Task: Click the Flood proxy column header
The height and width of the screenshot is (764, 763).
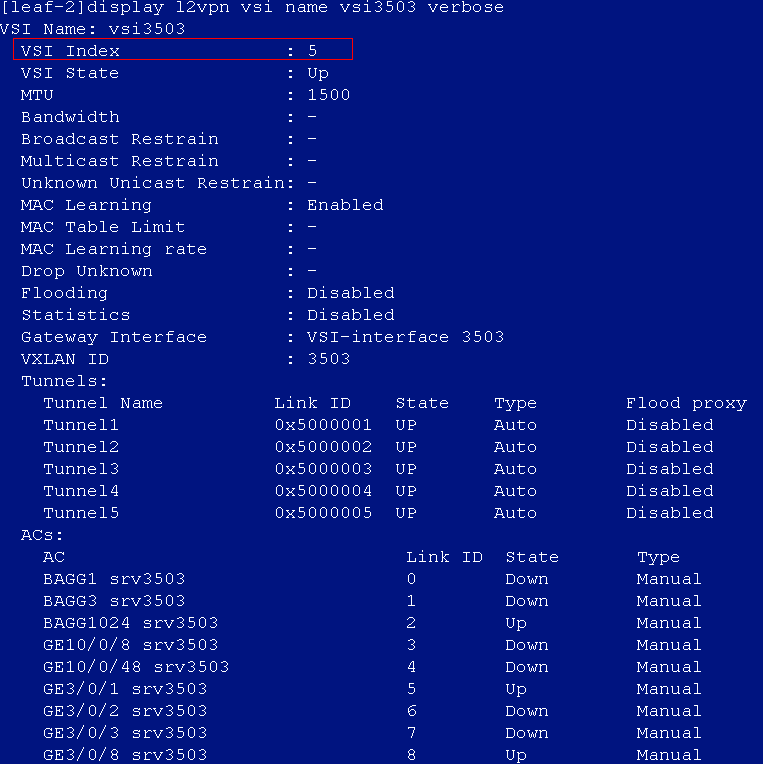Action: tap(686, 403)
